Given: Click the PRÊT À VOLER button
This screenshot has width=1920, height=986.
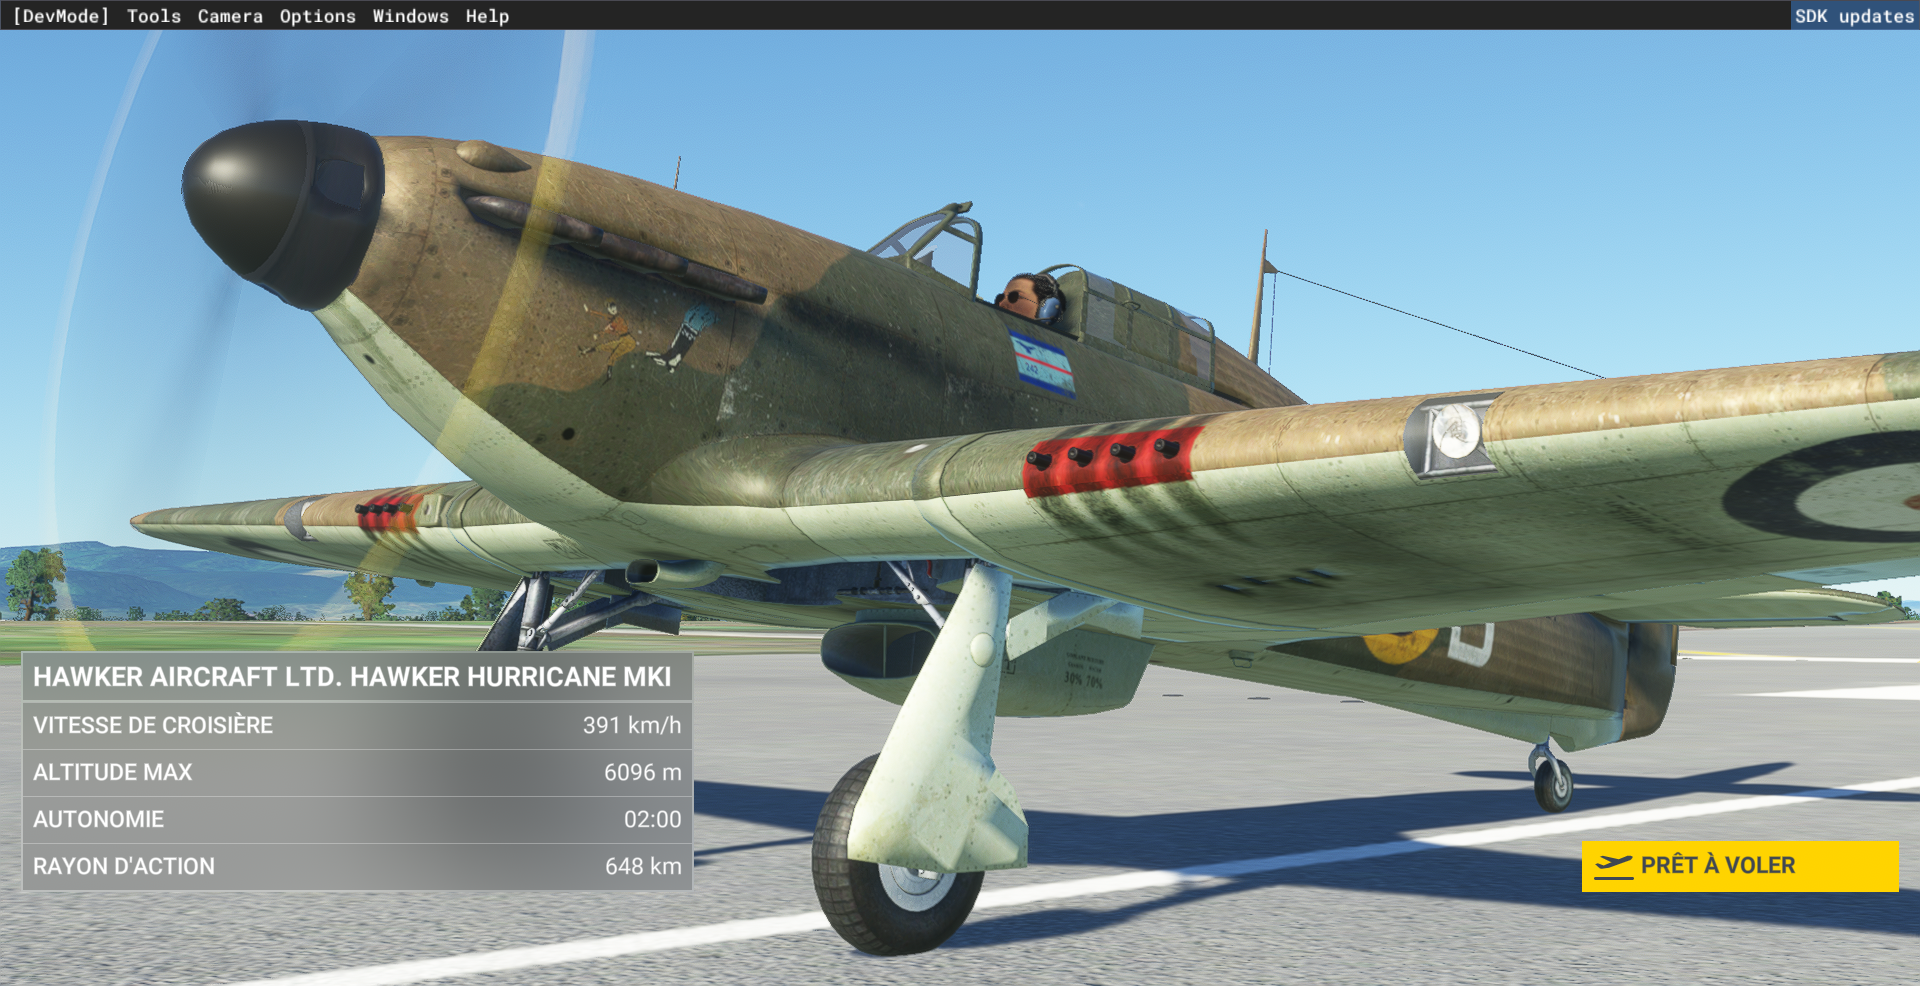Looking at the screenshot, I should [1740, 866].
